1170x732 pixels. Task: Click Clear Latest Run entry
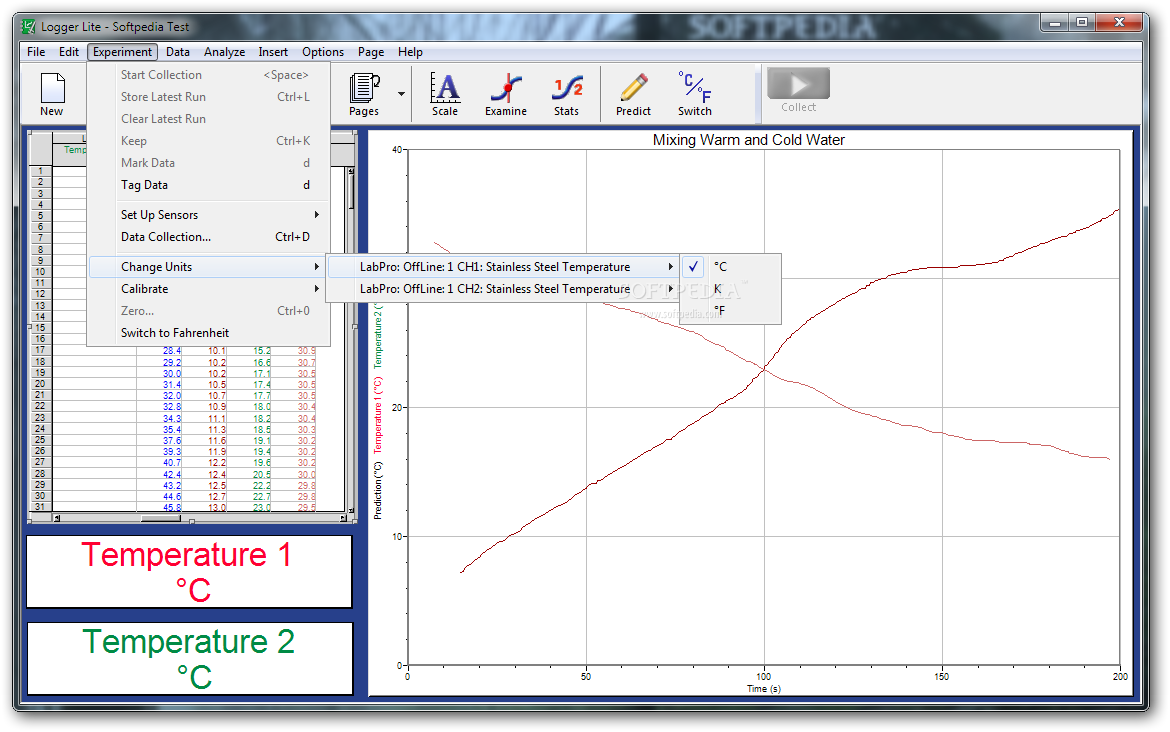click(x=208, y=119)
